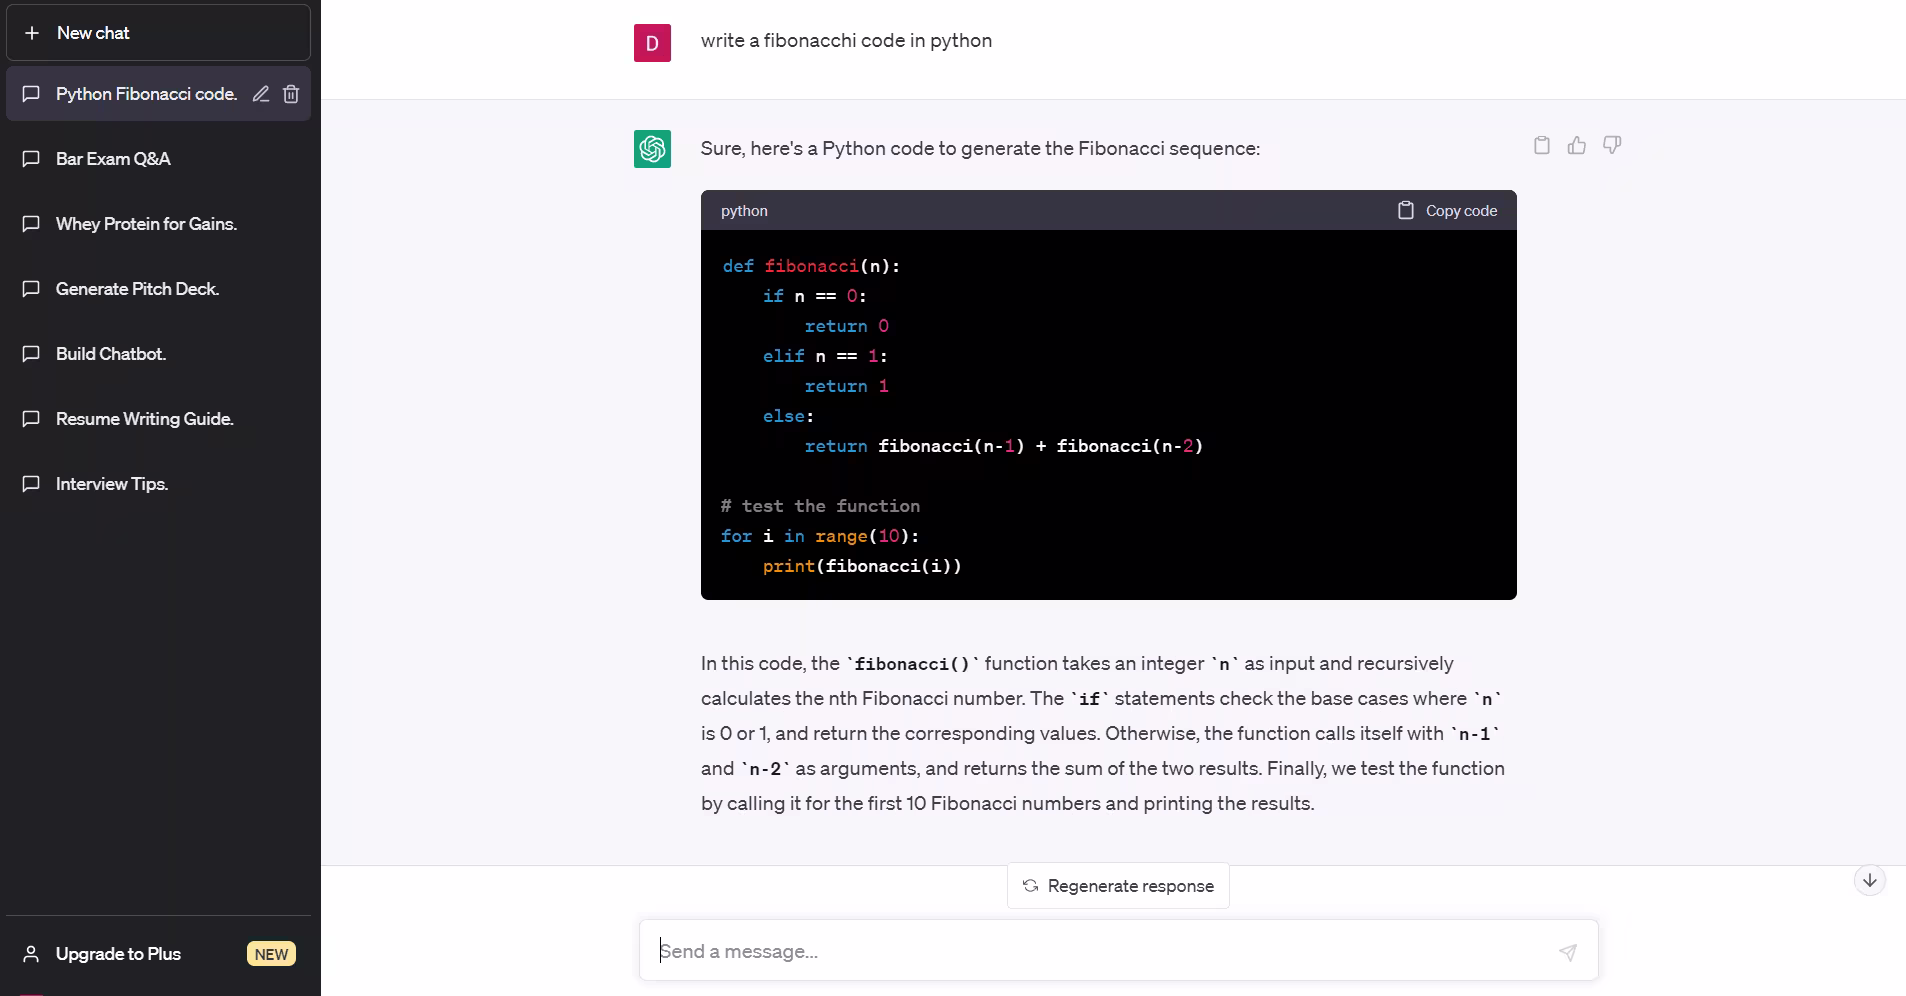Rename the Python Fibonacci code chat
The image size is (1906, 996).
tap(261, 94)
